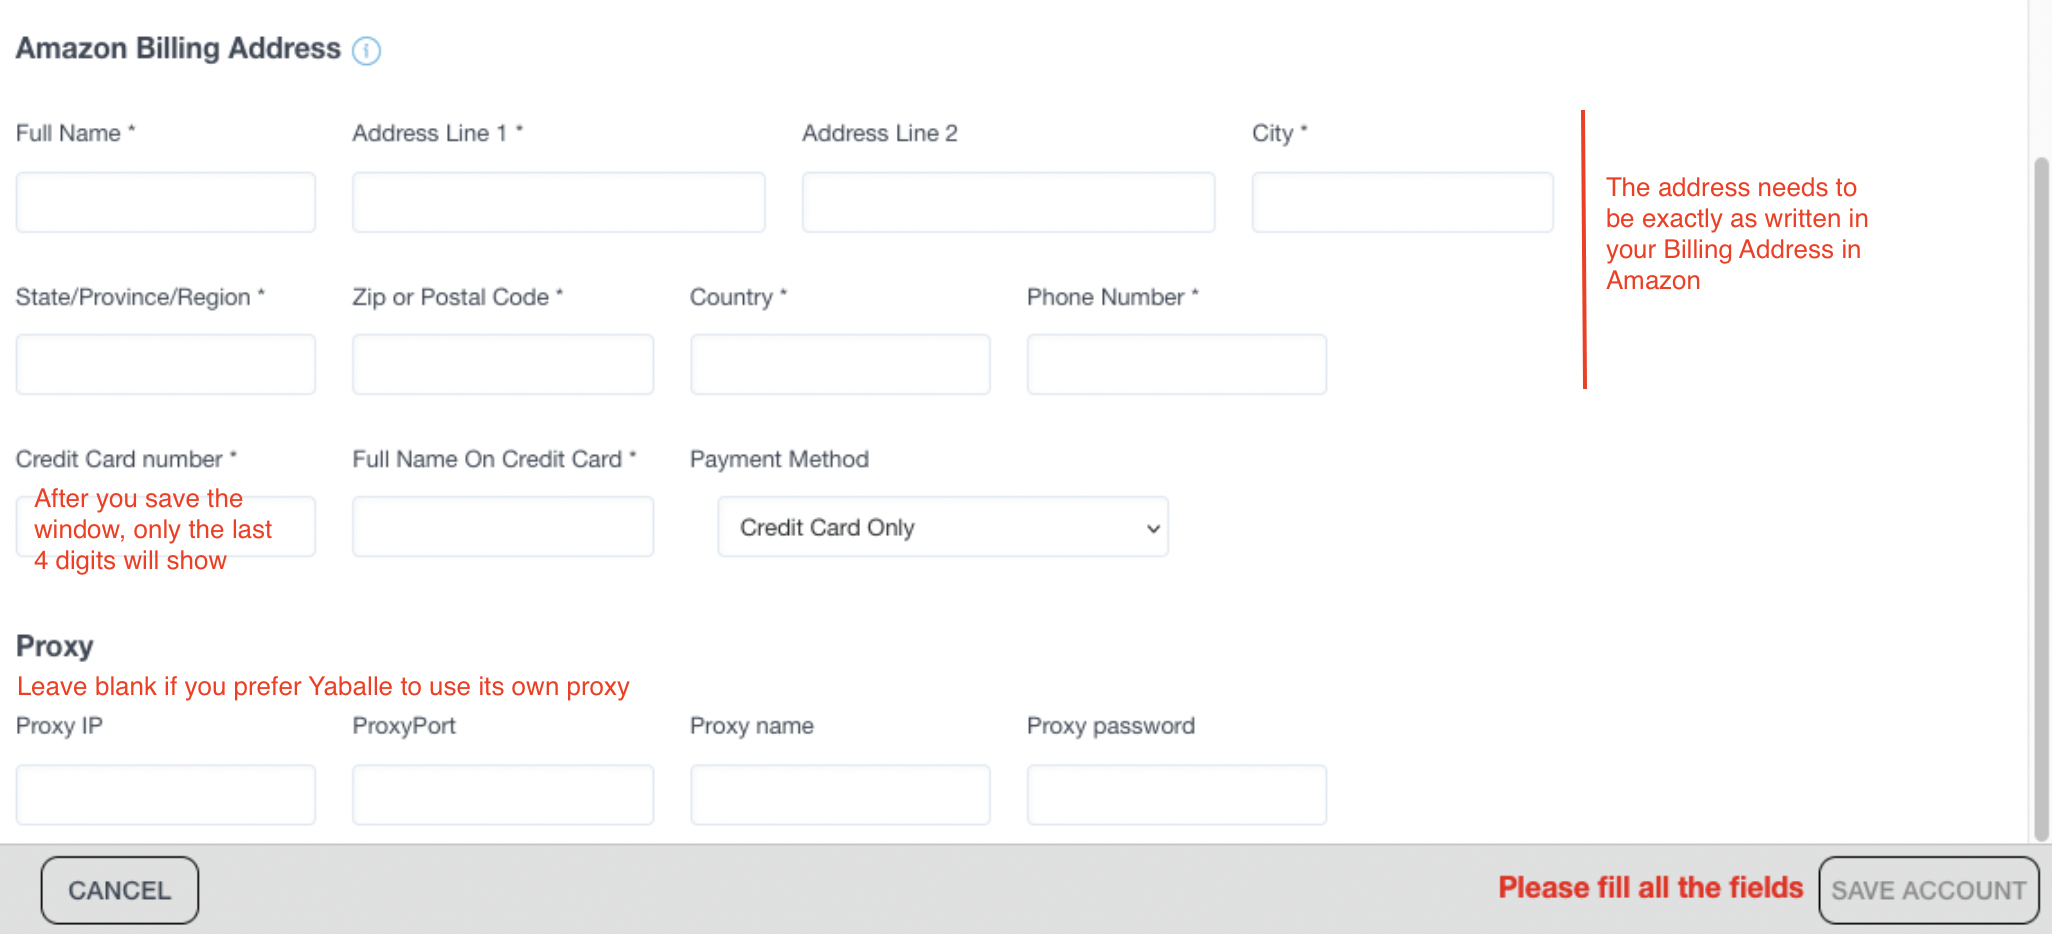Select the Proxy name field
This screenshot has height=934, width=2052.
pos(840,795)
